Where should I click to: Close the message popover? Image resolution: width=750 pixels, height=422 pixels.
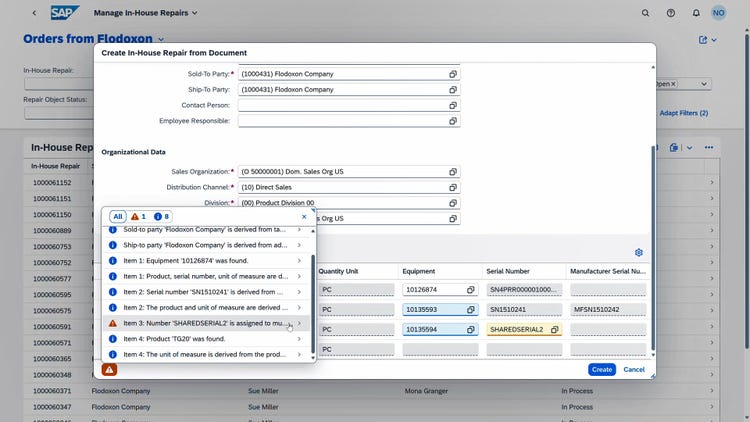click(x=304, y=217)
